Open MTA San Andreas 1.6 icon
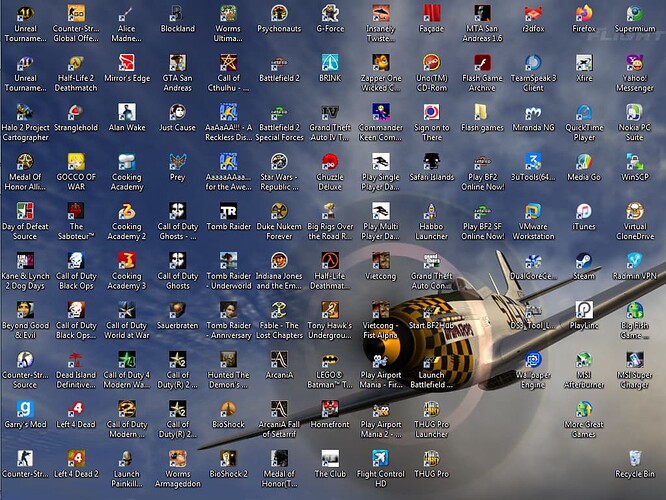Viewport: 666px width, 500px height. pos(482,25)
